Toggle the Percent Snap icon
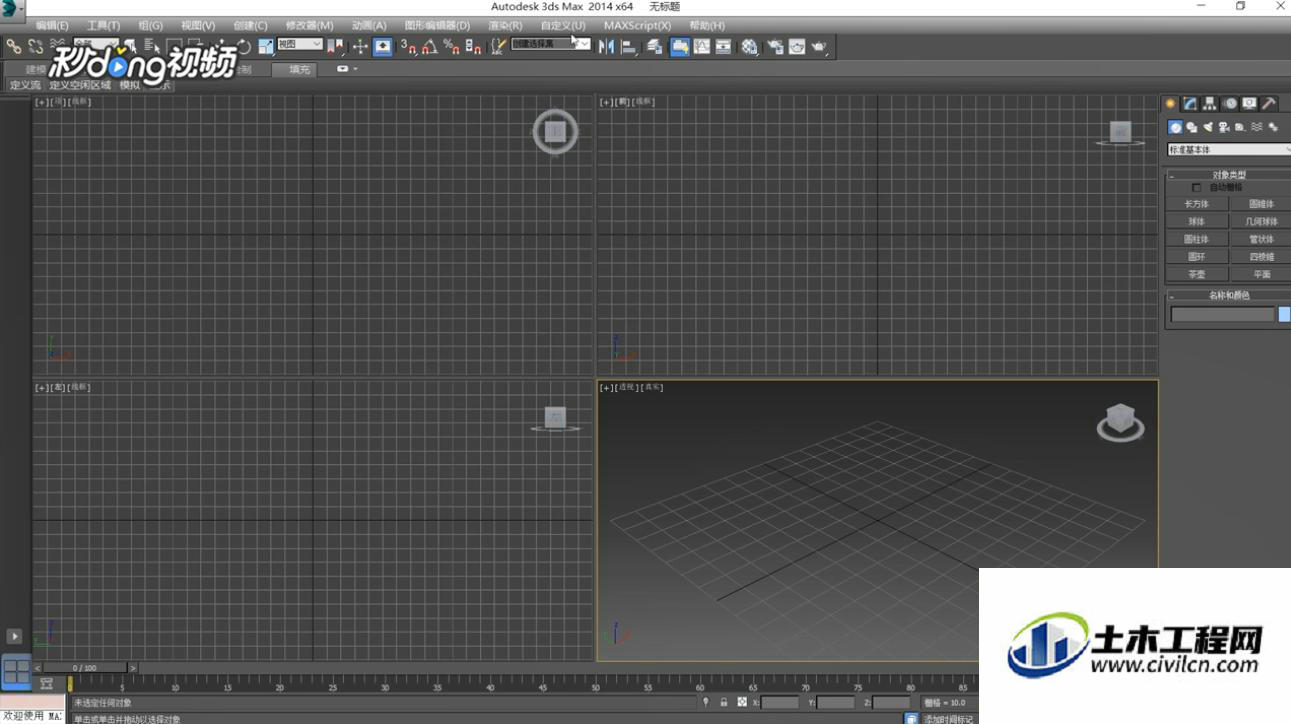 pyautogui.click(x=452, y=46)
